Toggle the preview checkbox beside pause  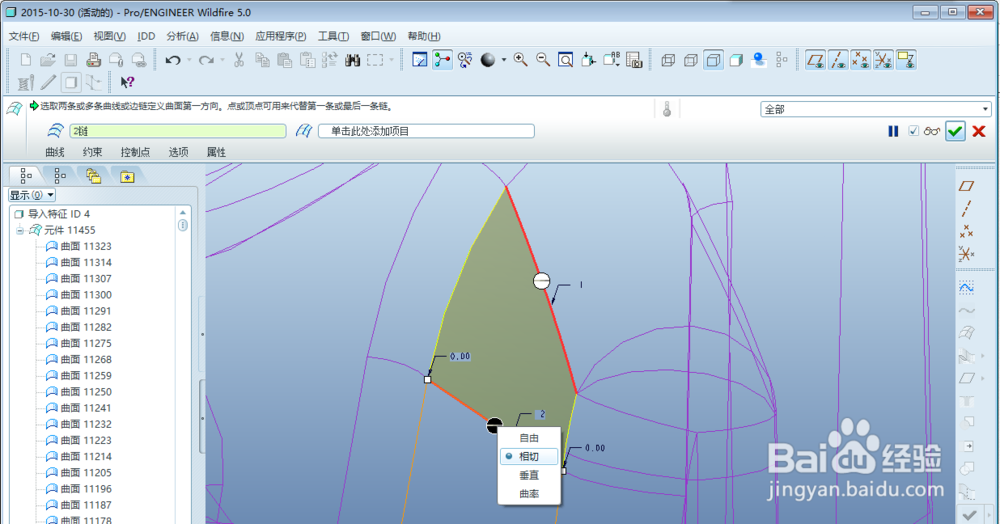pos(913,131)
